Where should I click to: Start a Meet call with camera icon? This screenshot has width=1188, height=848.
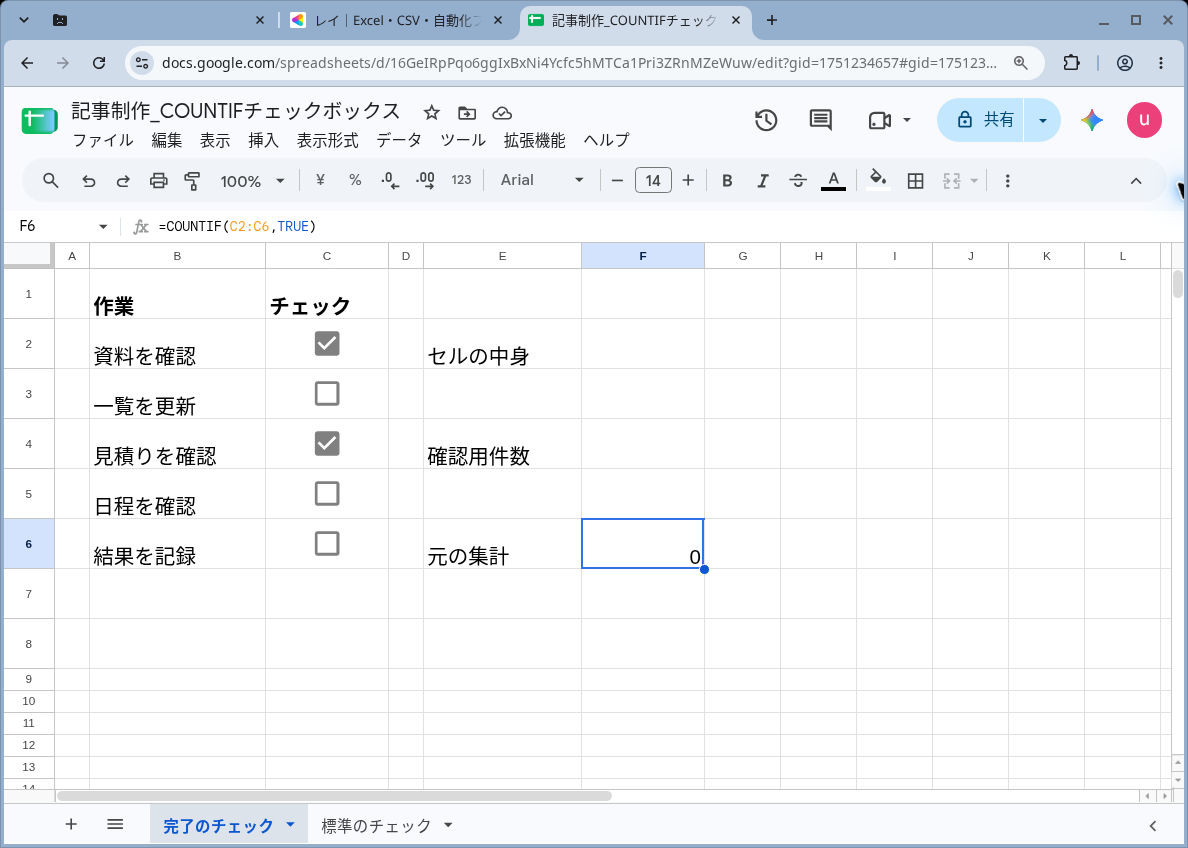click(879, 120)
